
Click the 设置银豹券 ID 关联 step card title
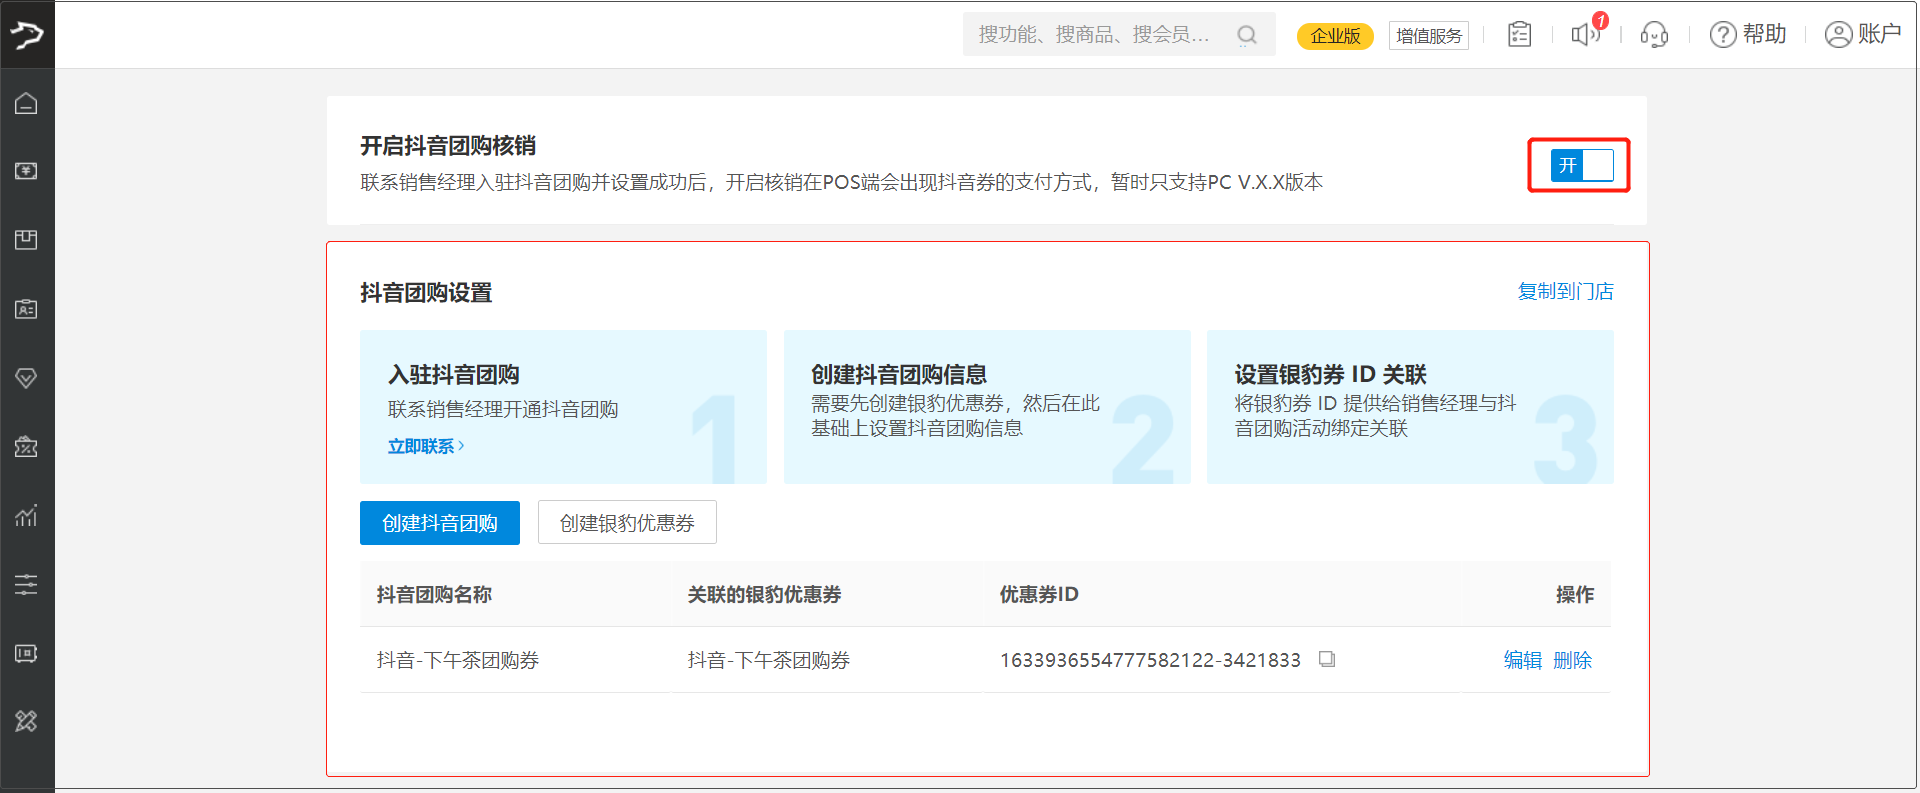1331,375
